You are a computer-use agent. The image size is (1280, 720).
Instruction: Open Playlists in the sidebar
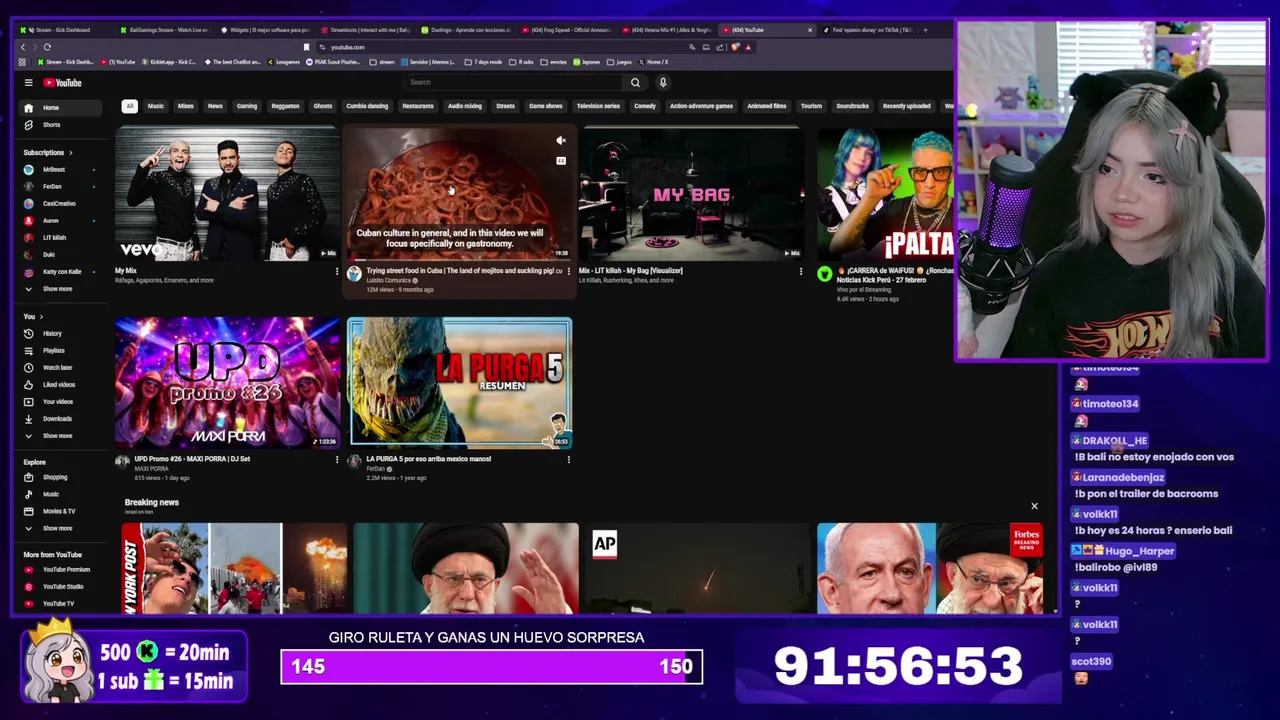[x=60, y=351]
